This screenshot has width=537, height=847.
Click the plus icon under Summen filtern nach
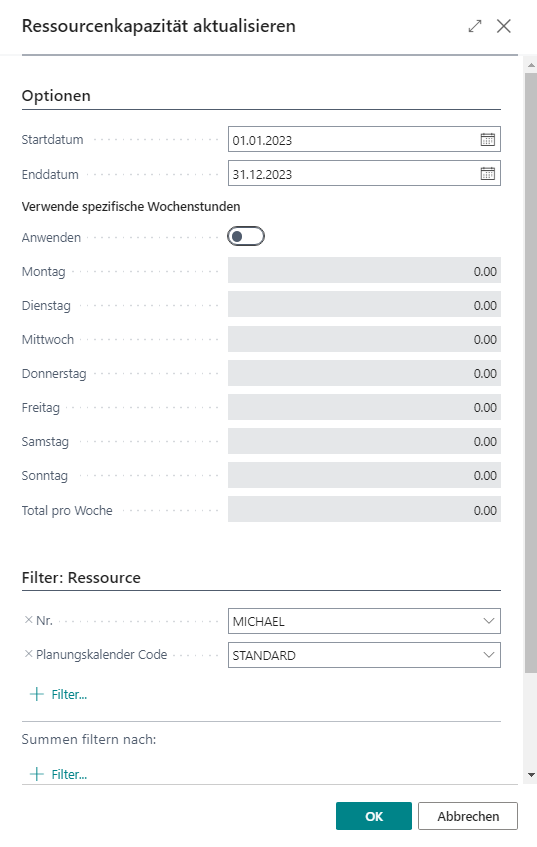(36, 774)
